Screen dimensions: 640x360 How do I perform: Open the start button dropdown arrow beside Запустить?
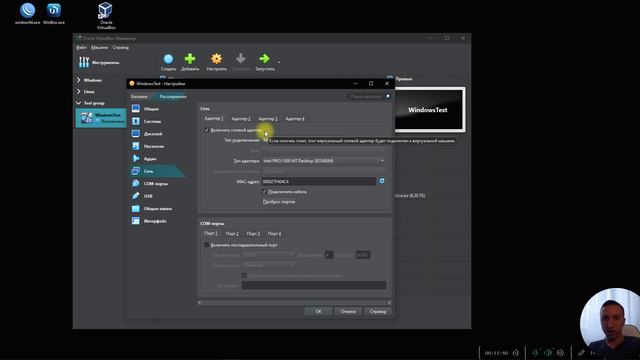point(279,62)
